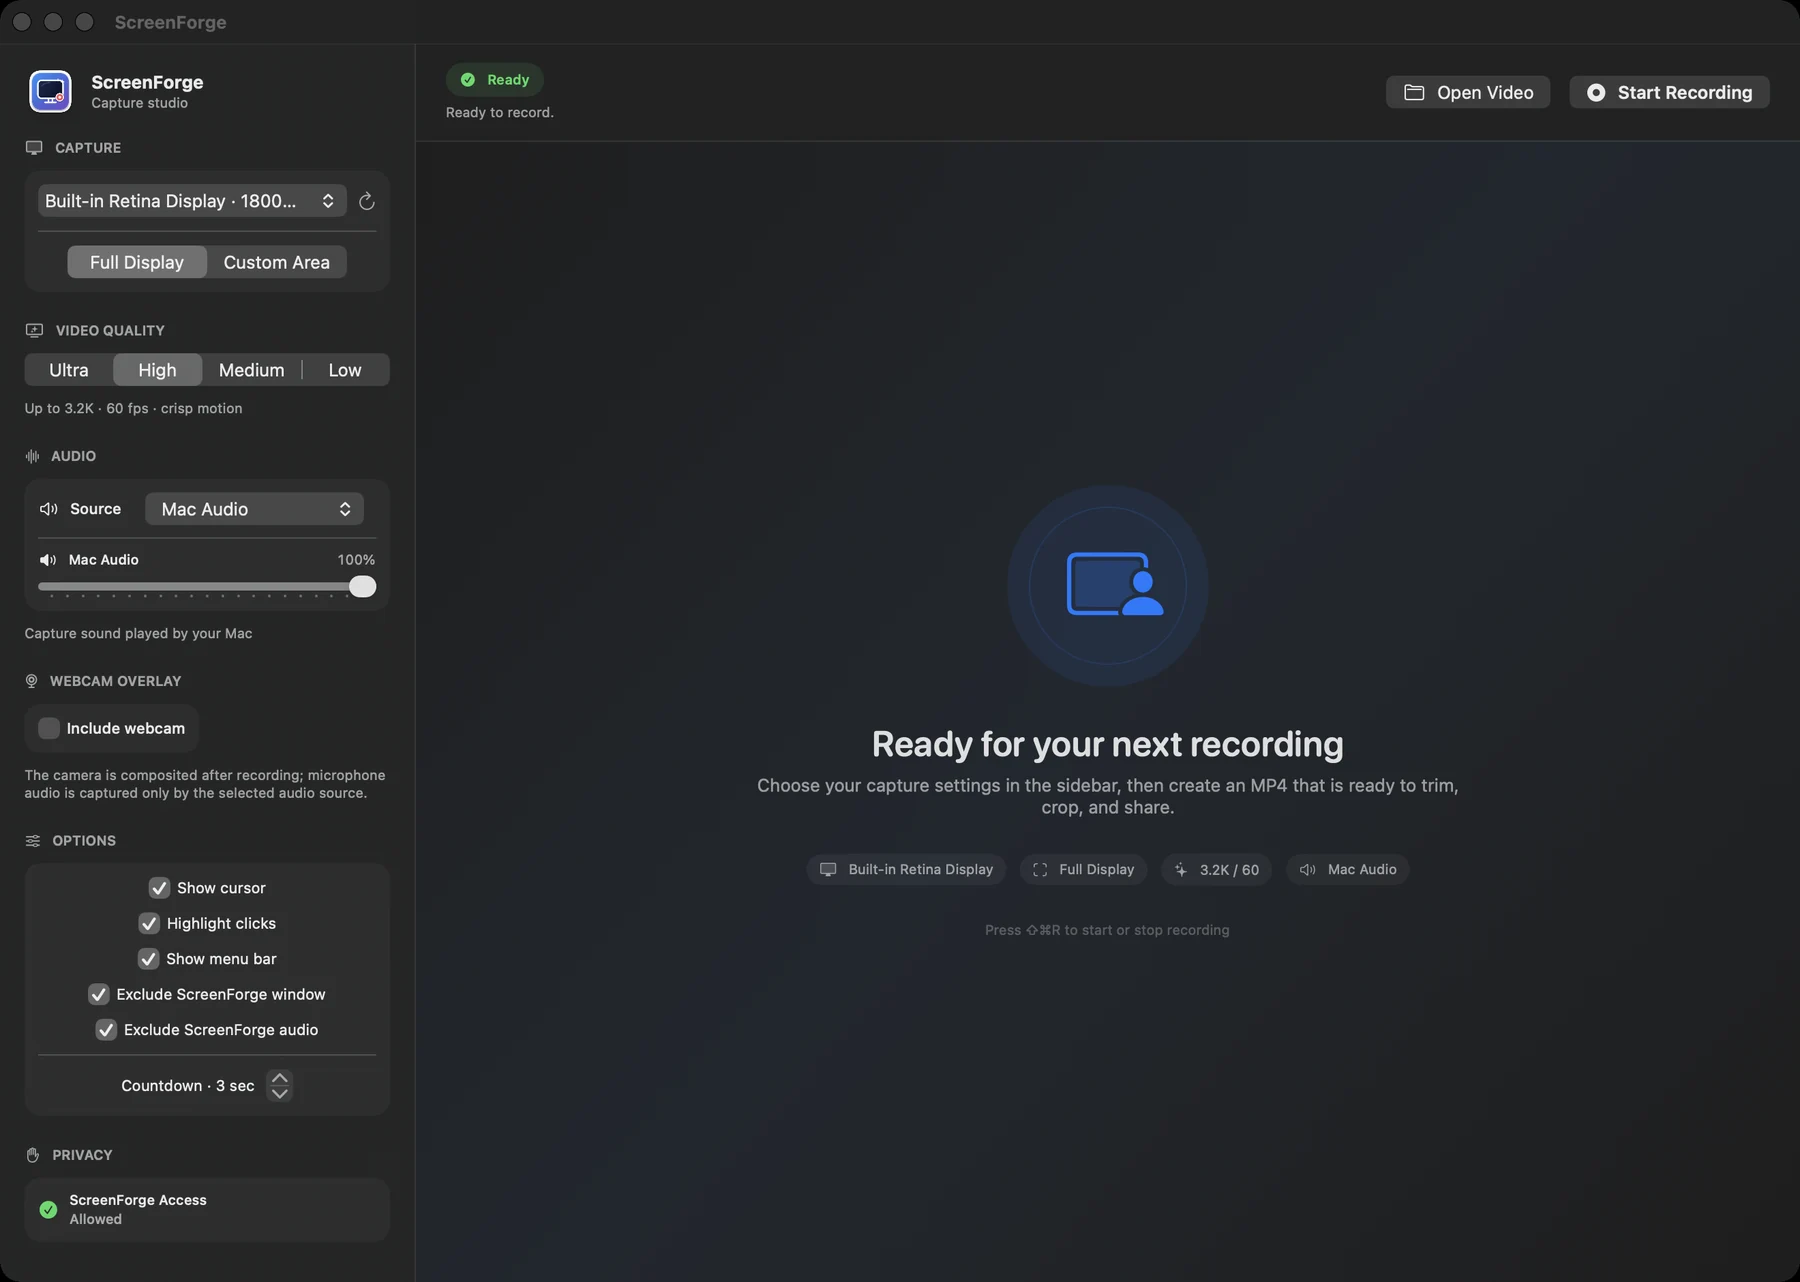Click the 'Ready for your next recording' heading
The height and width of the screenshot is (1282, 1800).
pyautogui.click(x=1107, y=744)
